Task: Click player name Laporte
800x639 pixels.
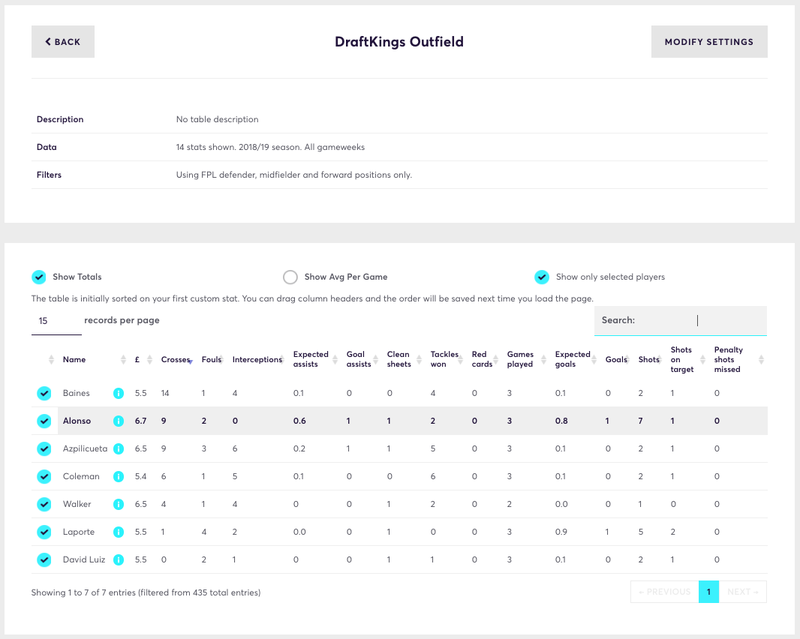Action: pos(79,532)
